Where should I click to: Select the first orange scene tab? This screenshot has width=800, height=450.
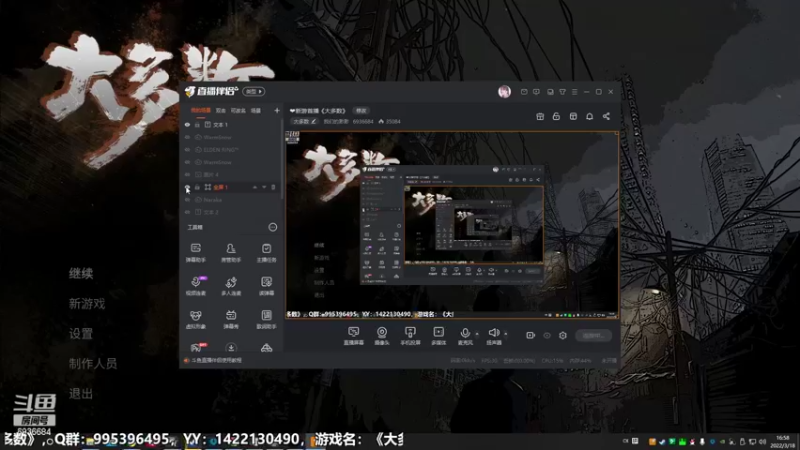tap(201, 110)
